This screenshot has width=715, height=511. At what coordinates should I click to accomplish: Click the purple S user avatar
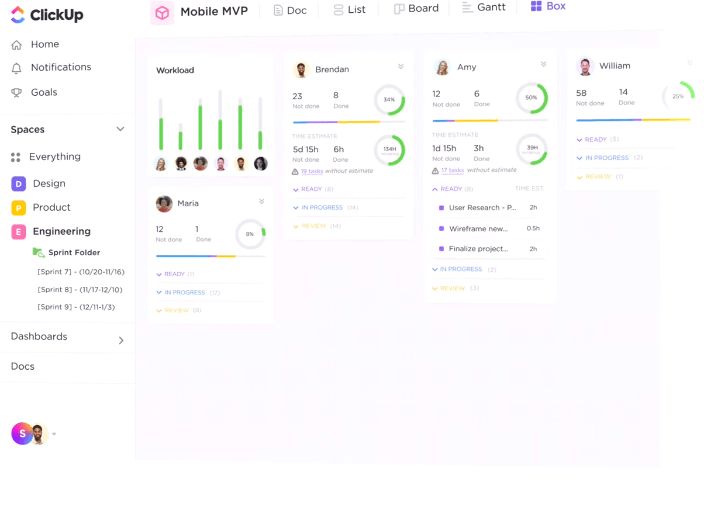pos(22,434)
